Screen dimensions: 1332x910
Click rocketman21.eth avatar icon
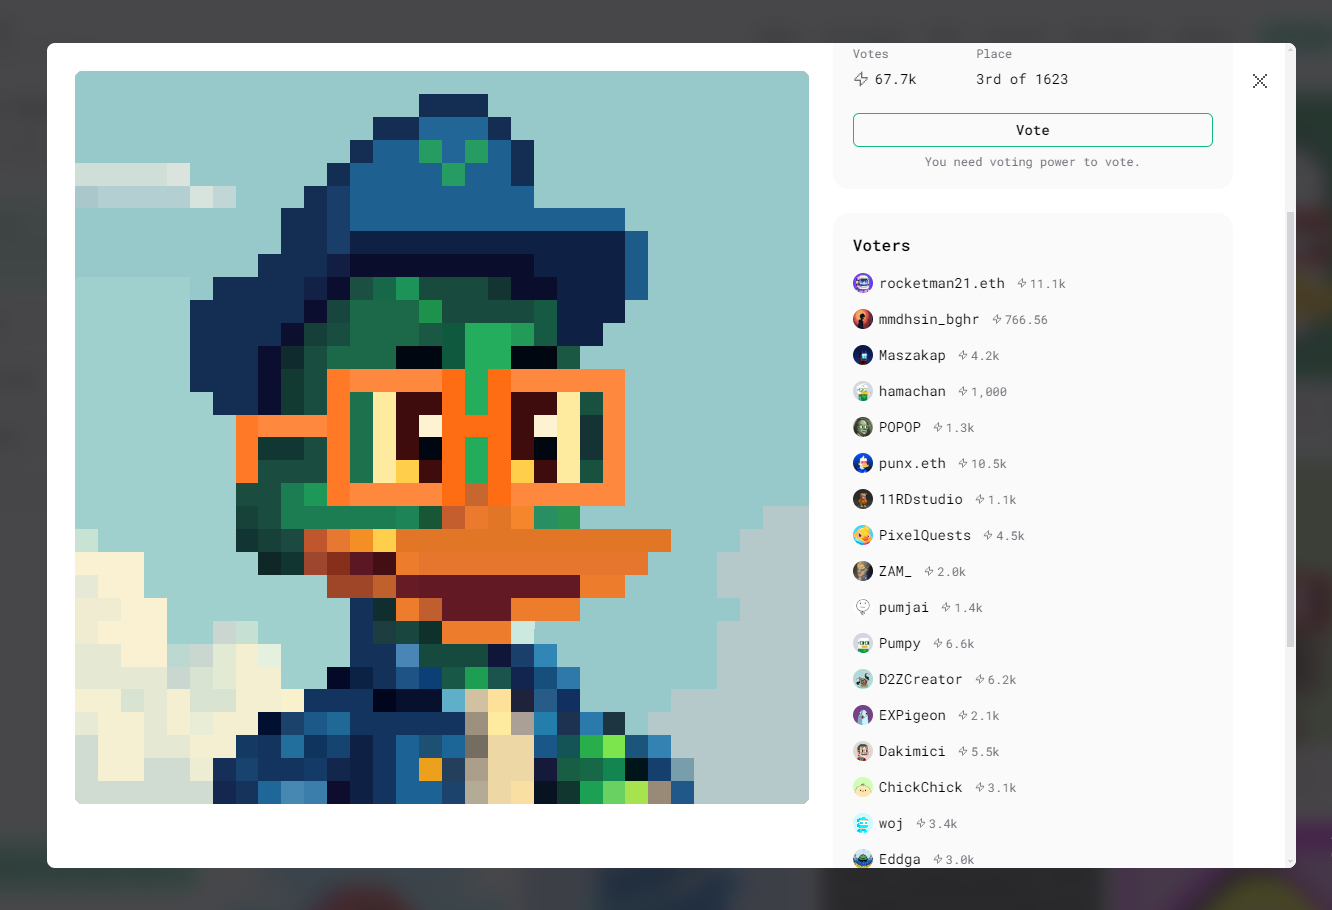(x=863, y=283)
